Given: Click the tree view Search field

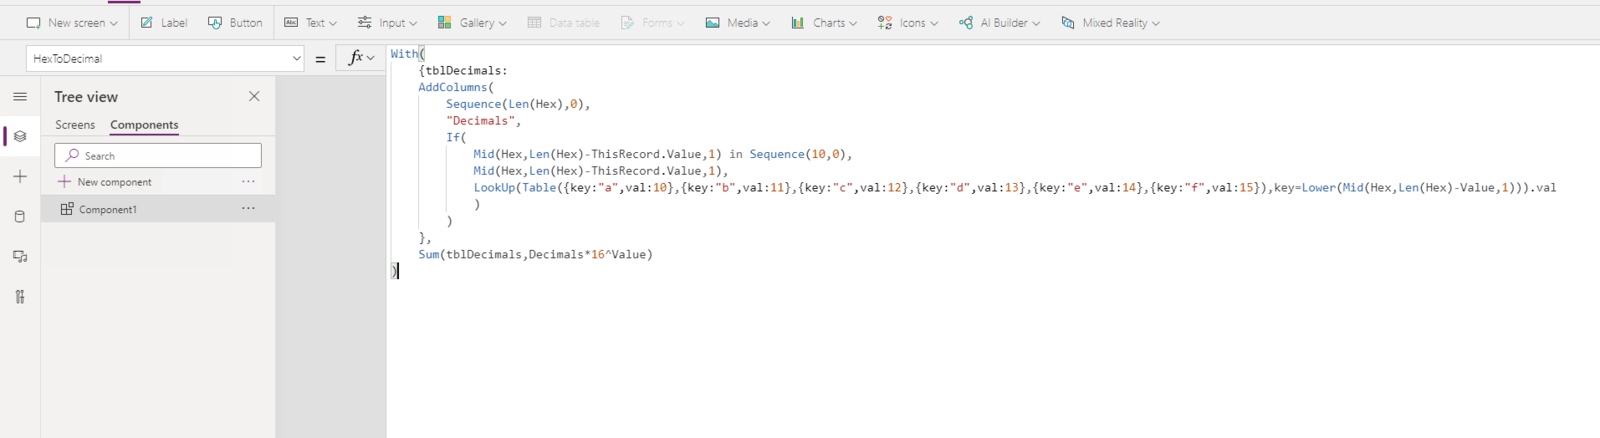Looking at the screenshot, I should (158, 155).
